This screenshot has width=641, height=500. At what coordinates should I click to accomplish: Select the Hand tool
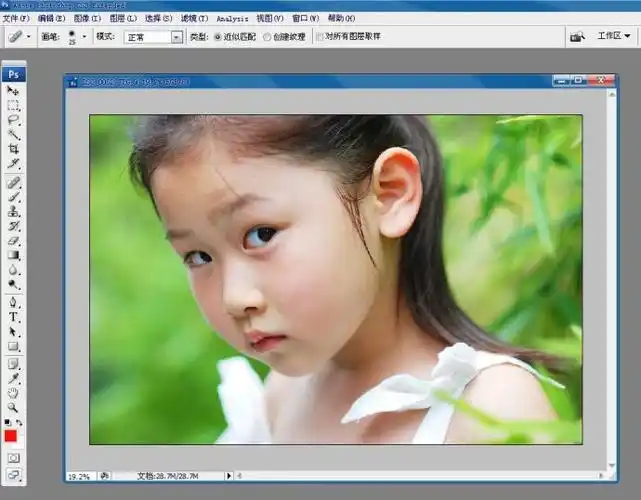14,393
